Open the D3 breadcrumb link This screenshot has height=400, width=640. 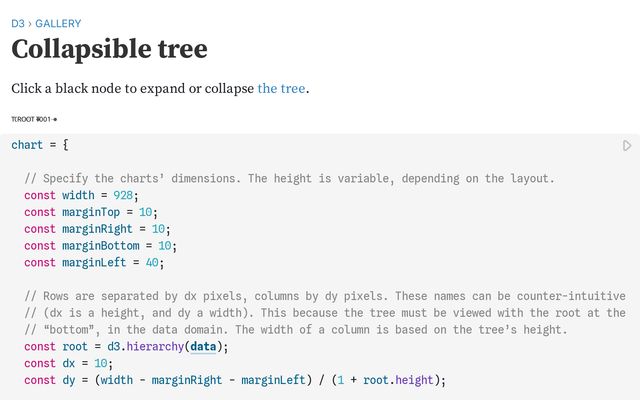[18, 24]
